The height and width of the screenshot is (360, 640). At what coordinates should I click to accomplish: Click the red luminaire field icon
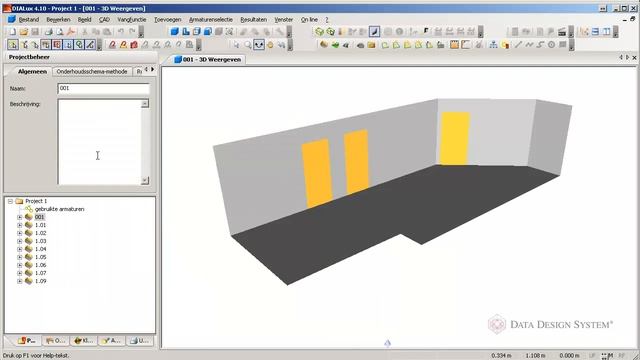134,44
